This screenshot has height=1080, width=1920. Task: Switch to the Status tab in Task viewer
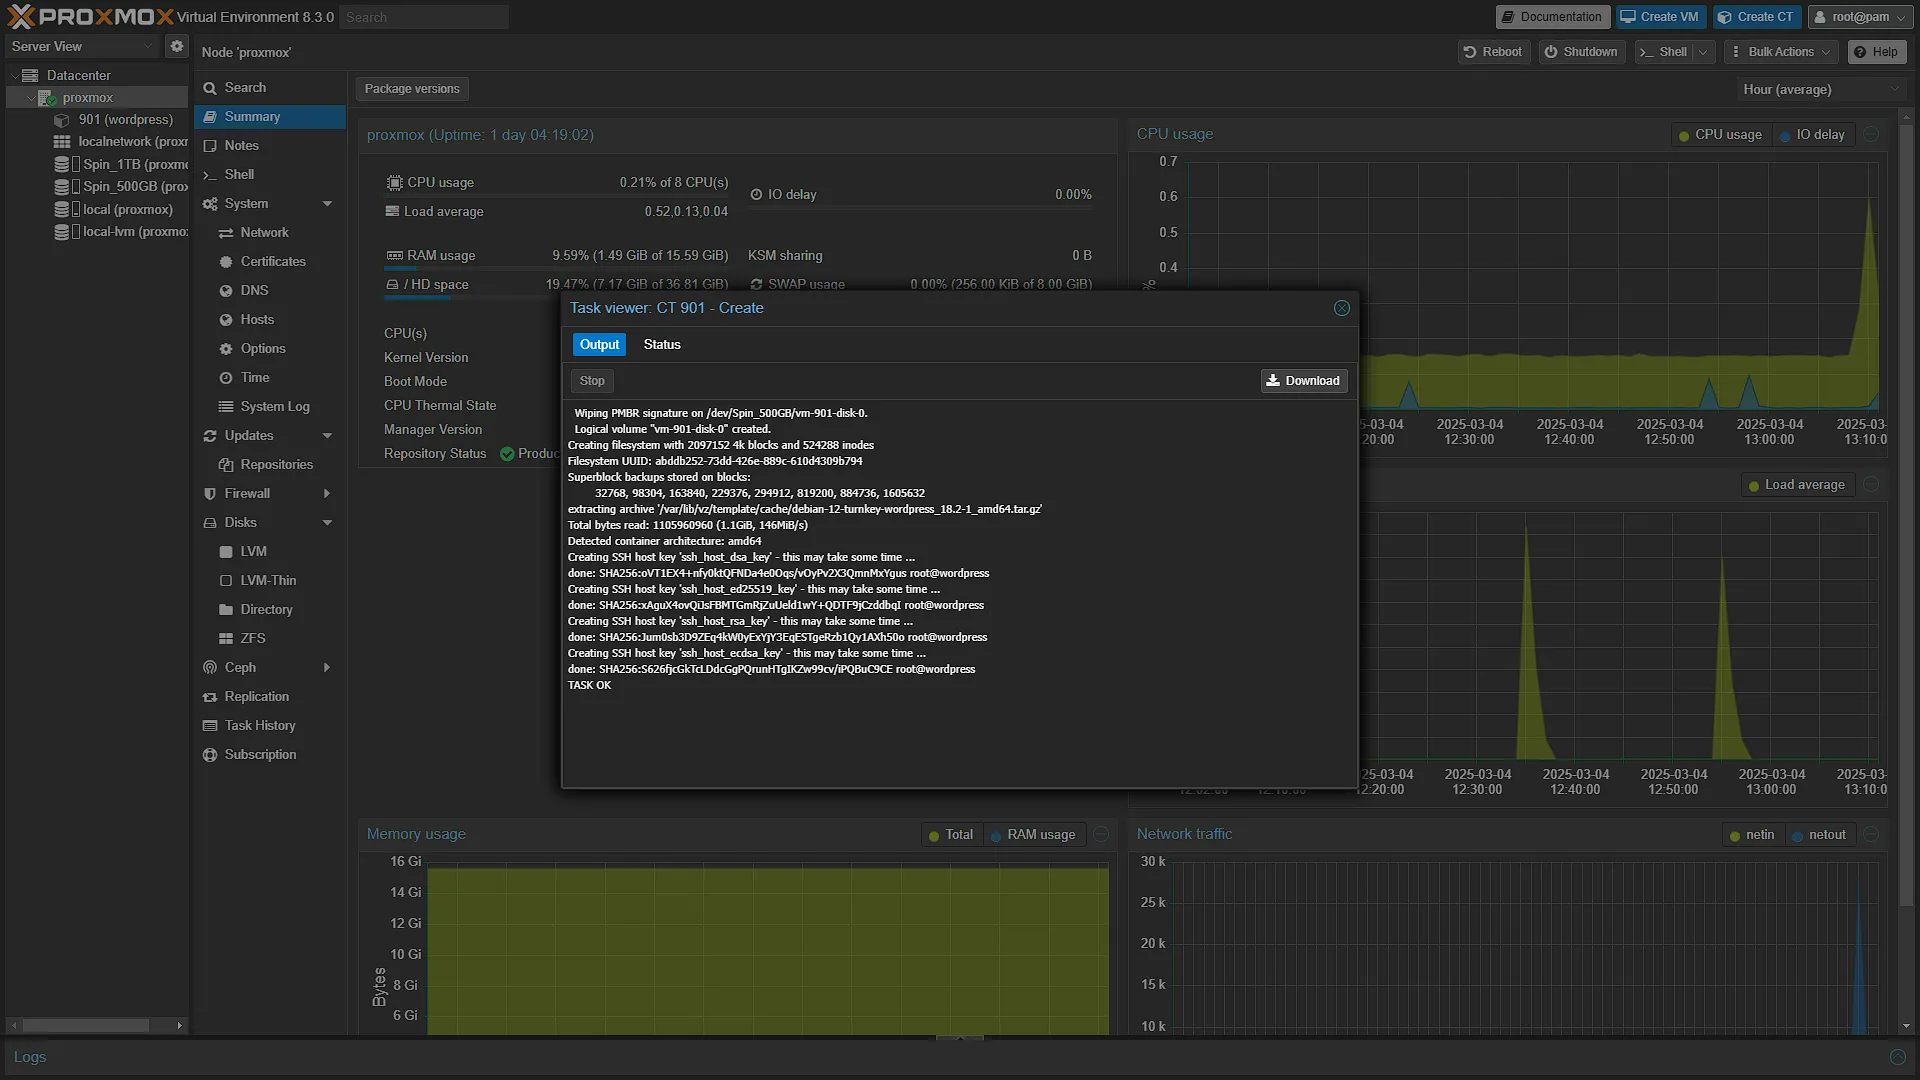(662, 344)
